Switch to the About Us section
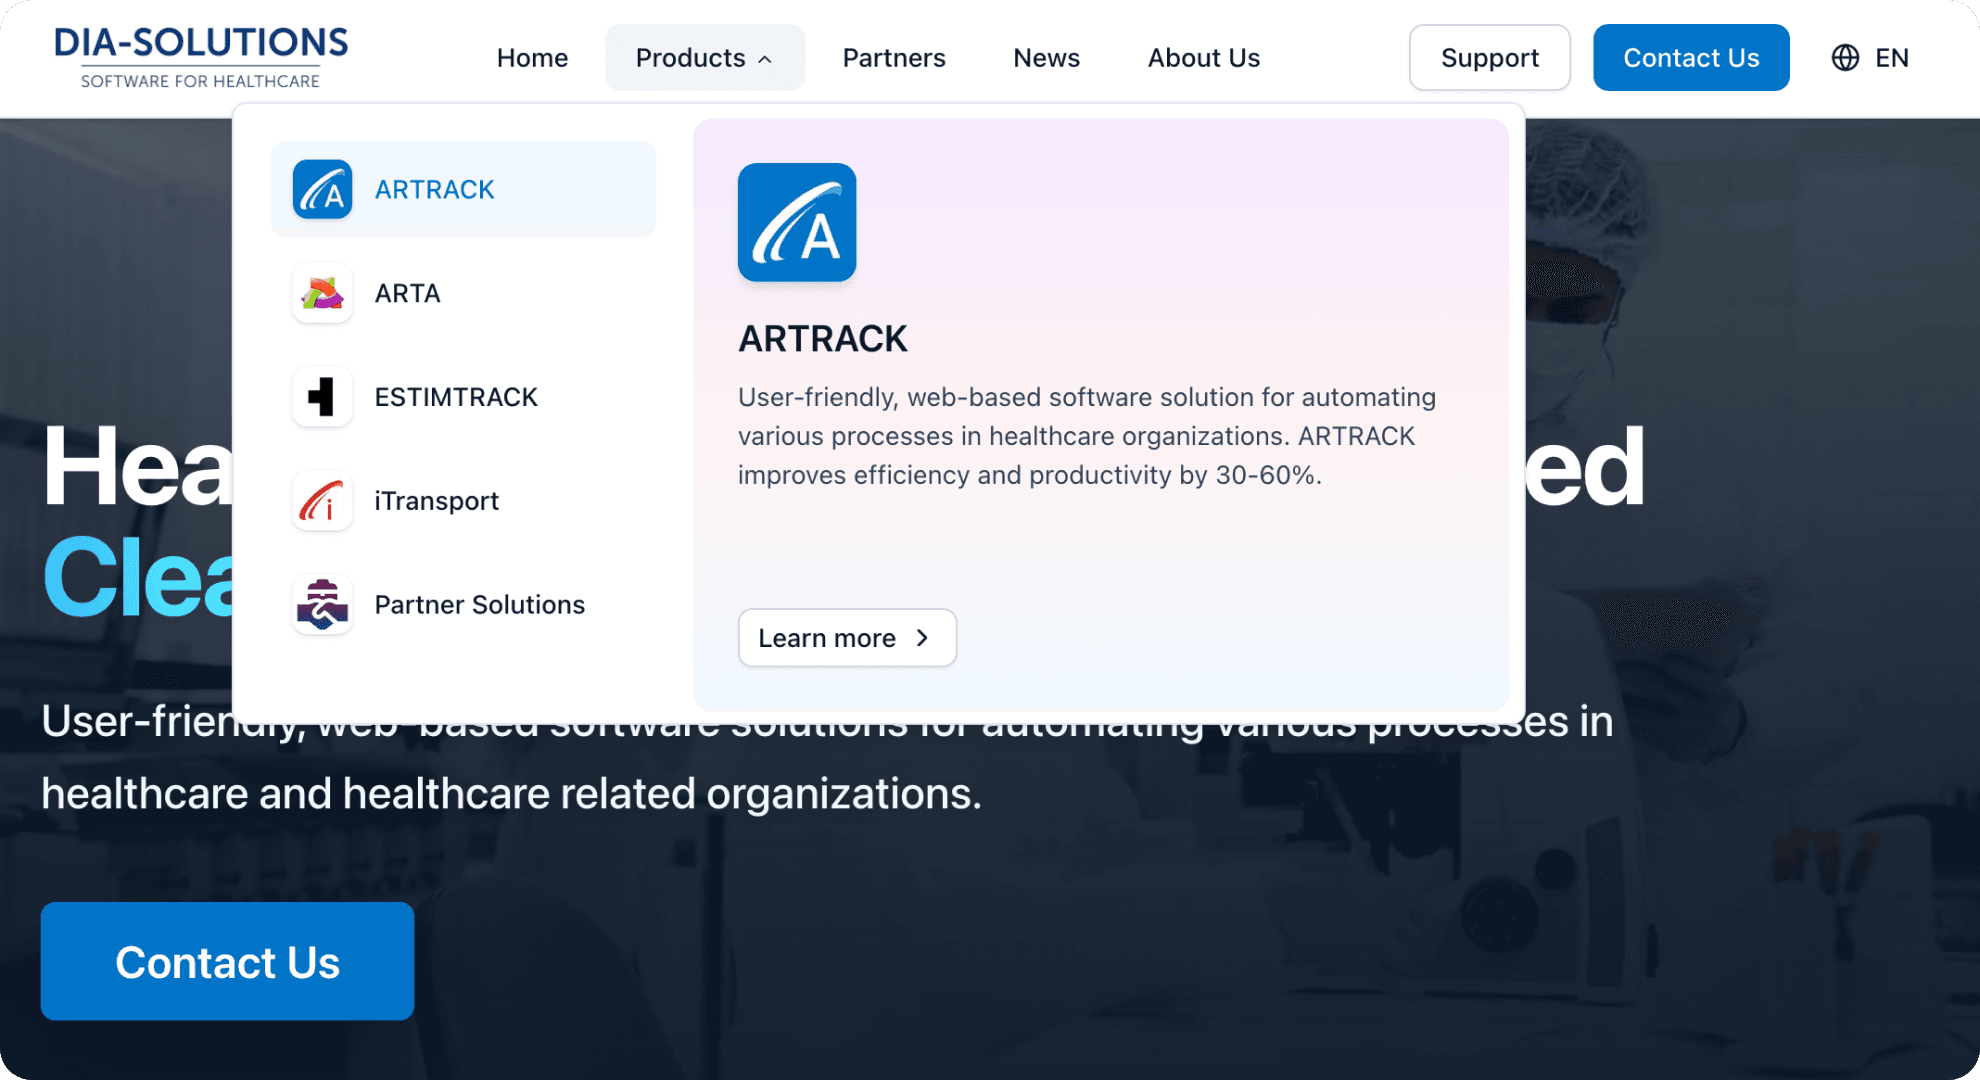 click(x=1204, y=57)
